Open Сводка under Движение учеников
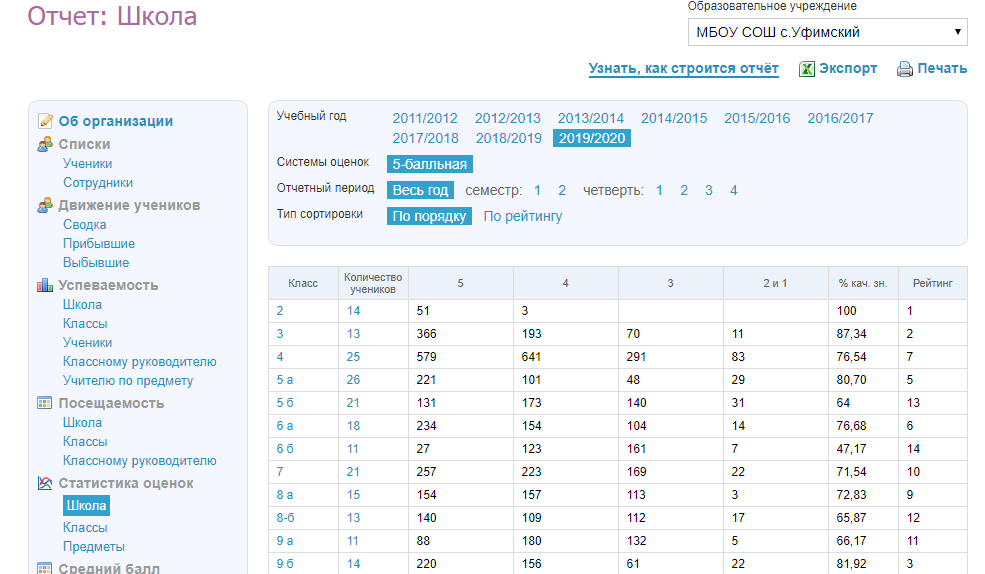Viewport: 985px width, 574px height. [x=84, y=224]
